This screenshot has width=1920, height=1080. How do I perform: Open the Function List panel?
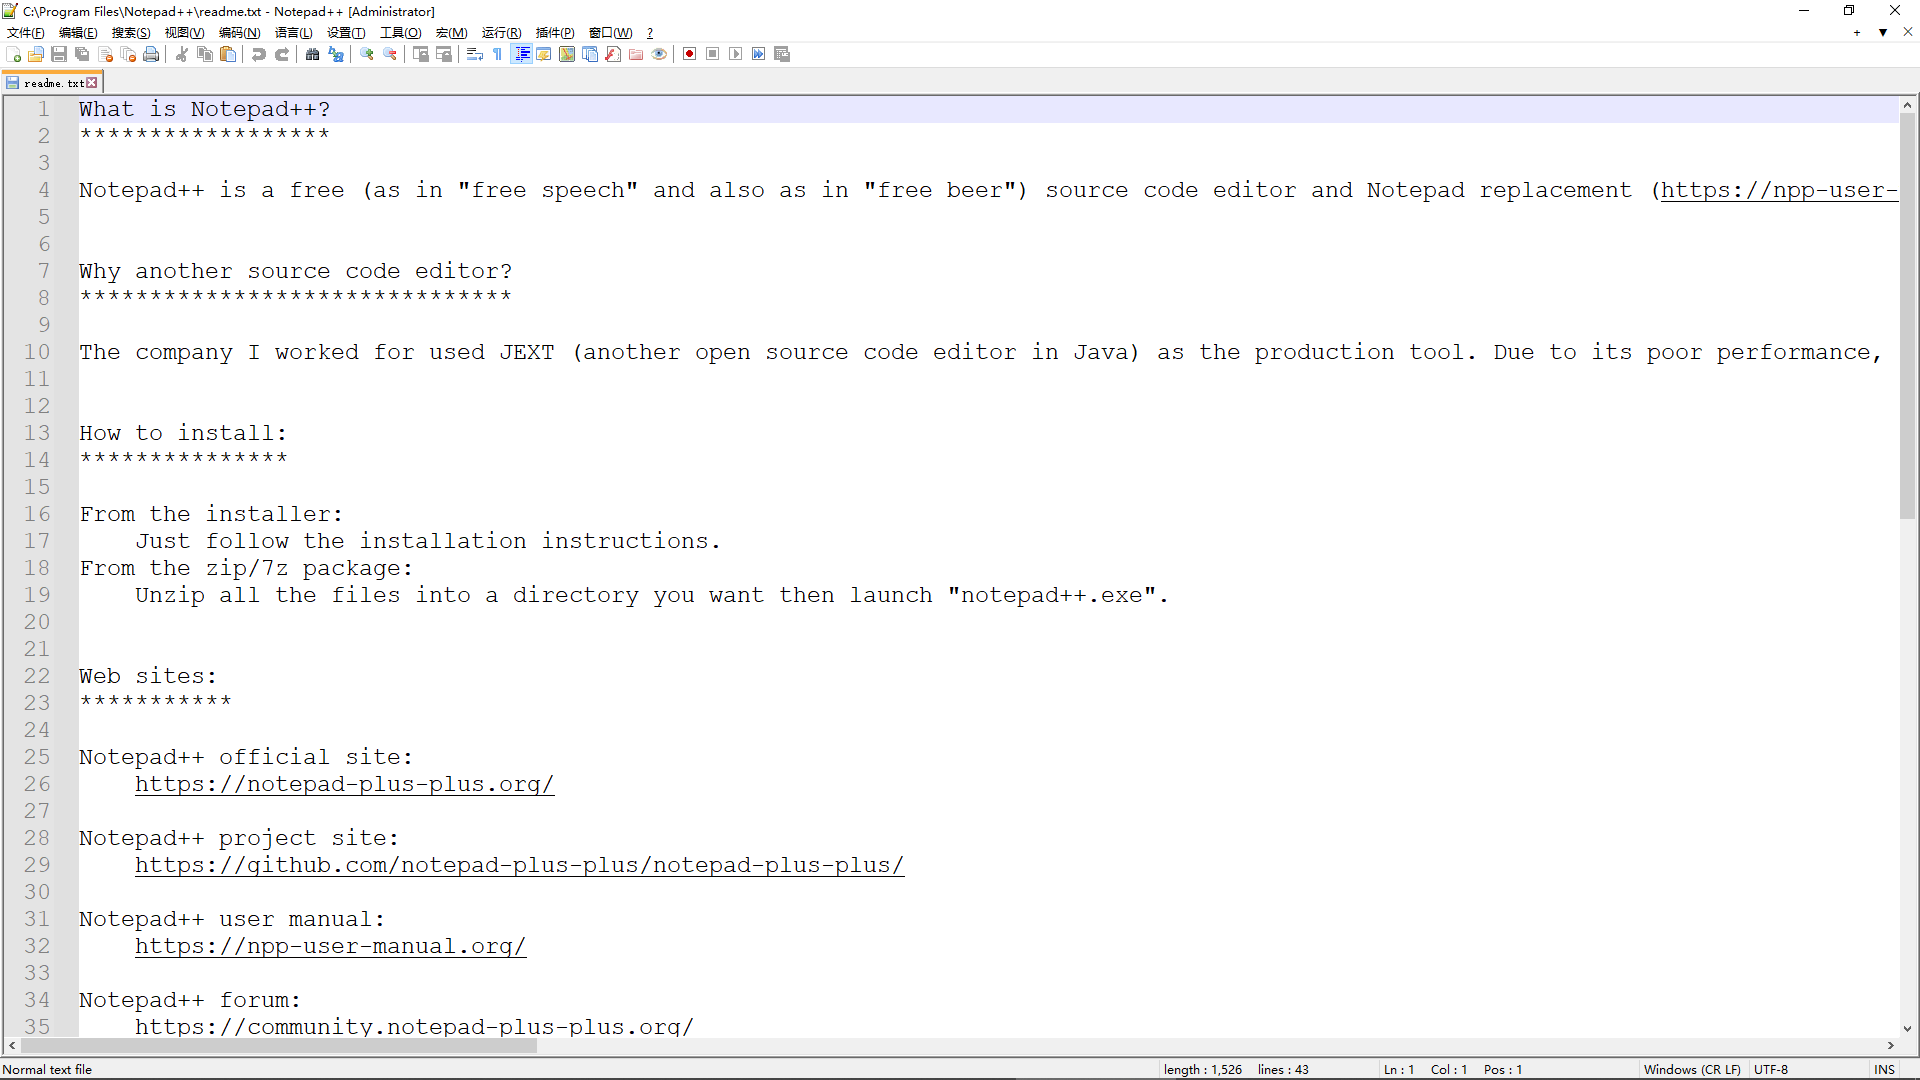[x=613, y=54]
